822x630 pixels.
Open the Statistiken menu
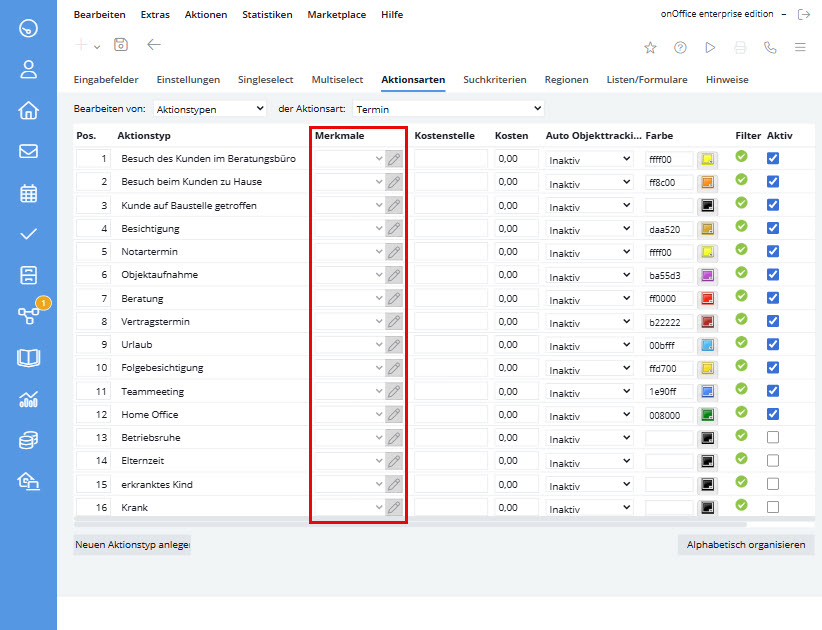267,15
